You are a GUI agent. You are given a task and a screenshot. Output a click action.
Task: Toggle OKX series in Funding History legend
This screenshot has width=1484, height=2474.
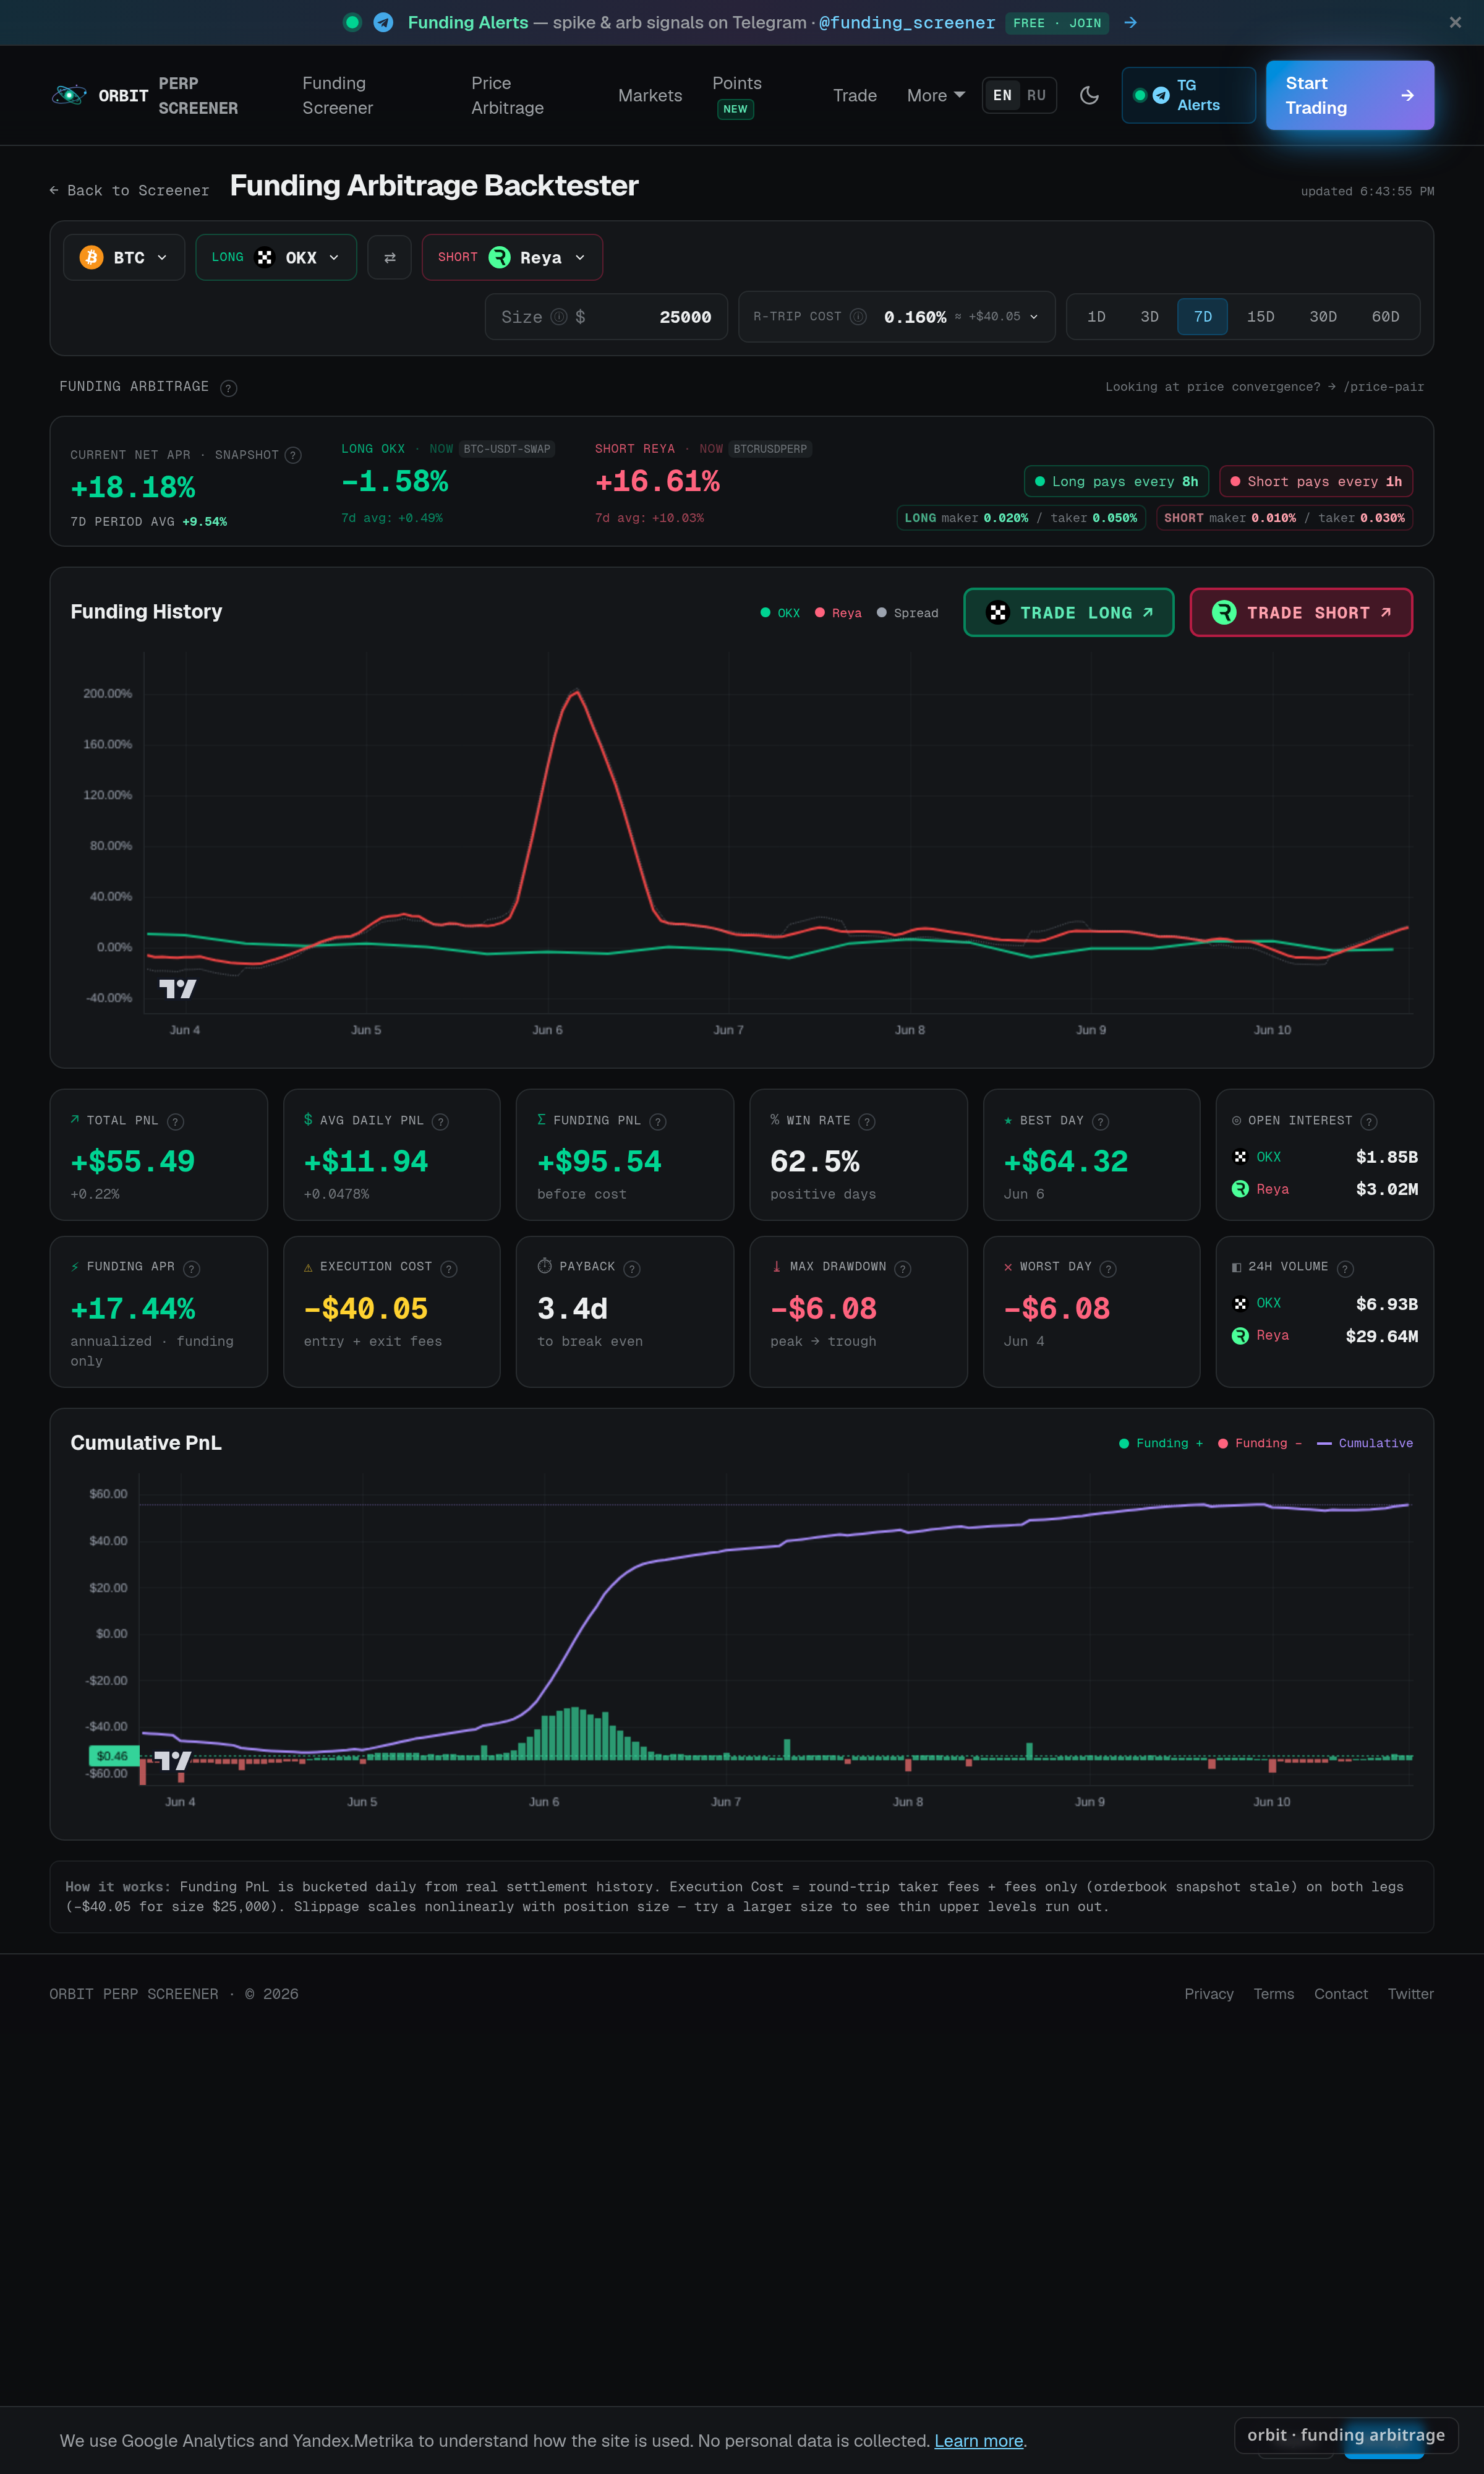point(780,613)
